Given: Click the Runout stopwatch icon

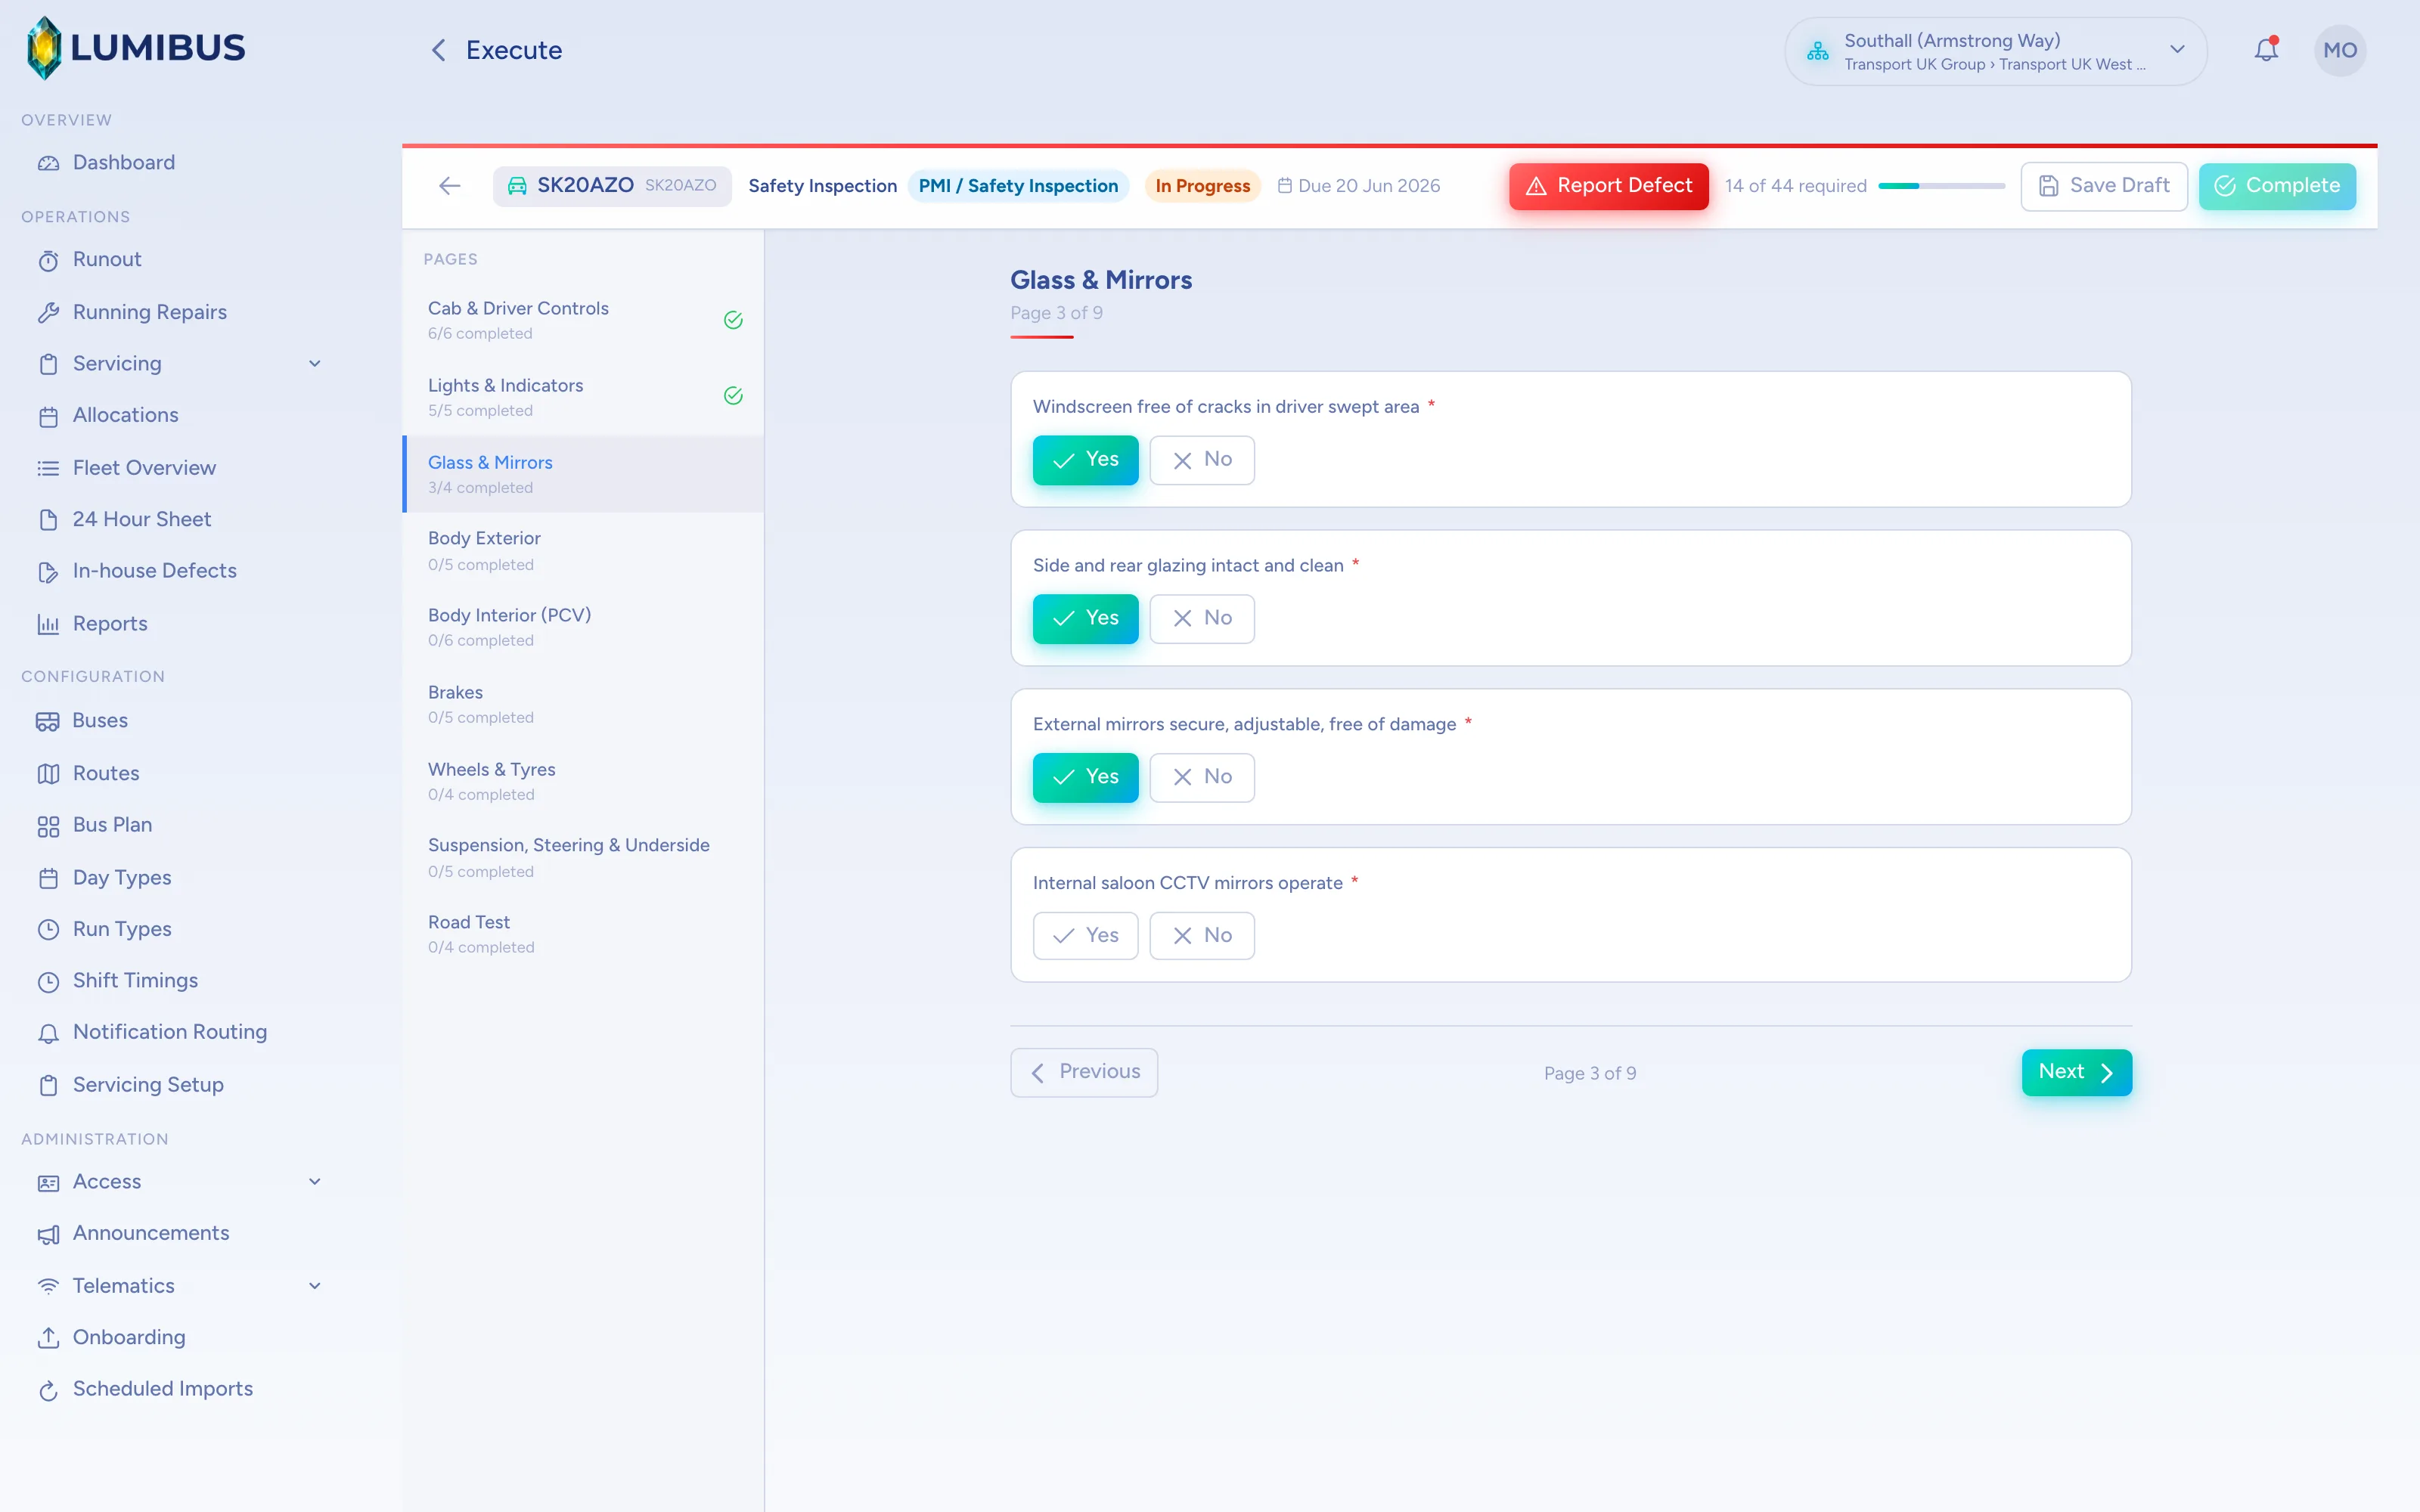Looking at the screenshot, I should click(48, 261).
